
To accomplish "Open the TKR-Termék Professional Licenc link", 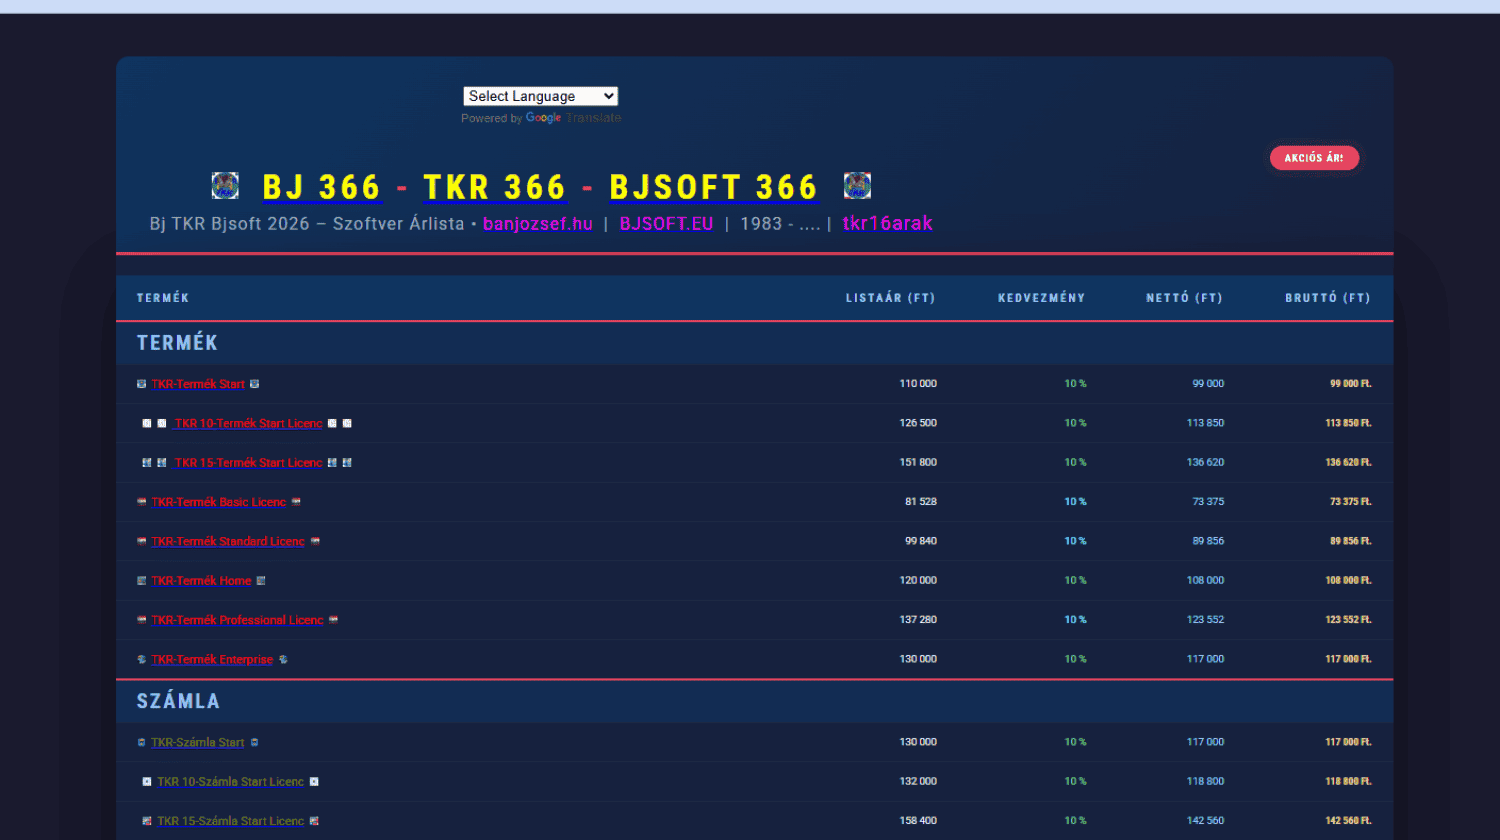I will pyautogui.click(x=237, y=620).
